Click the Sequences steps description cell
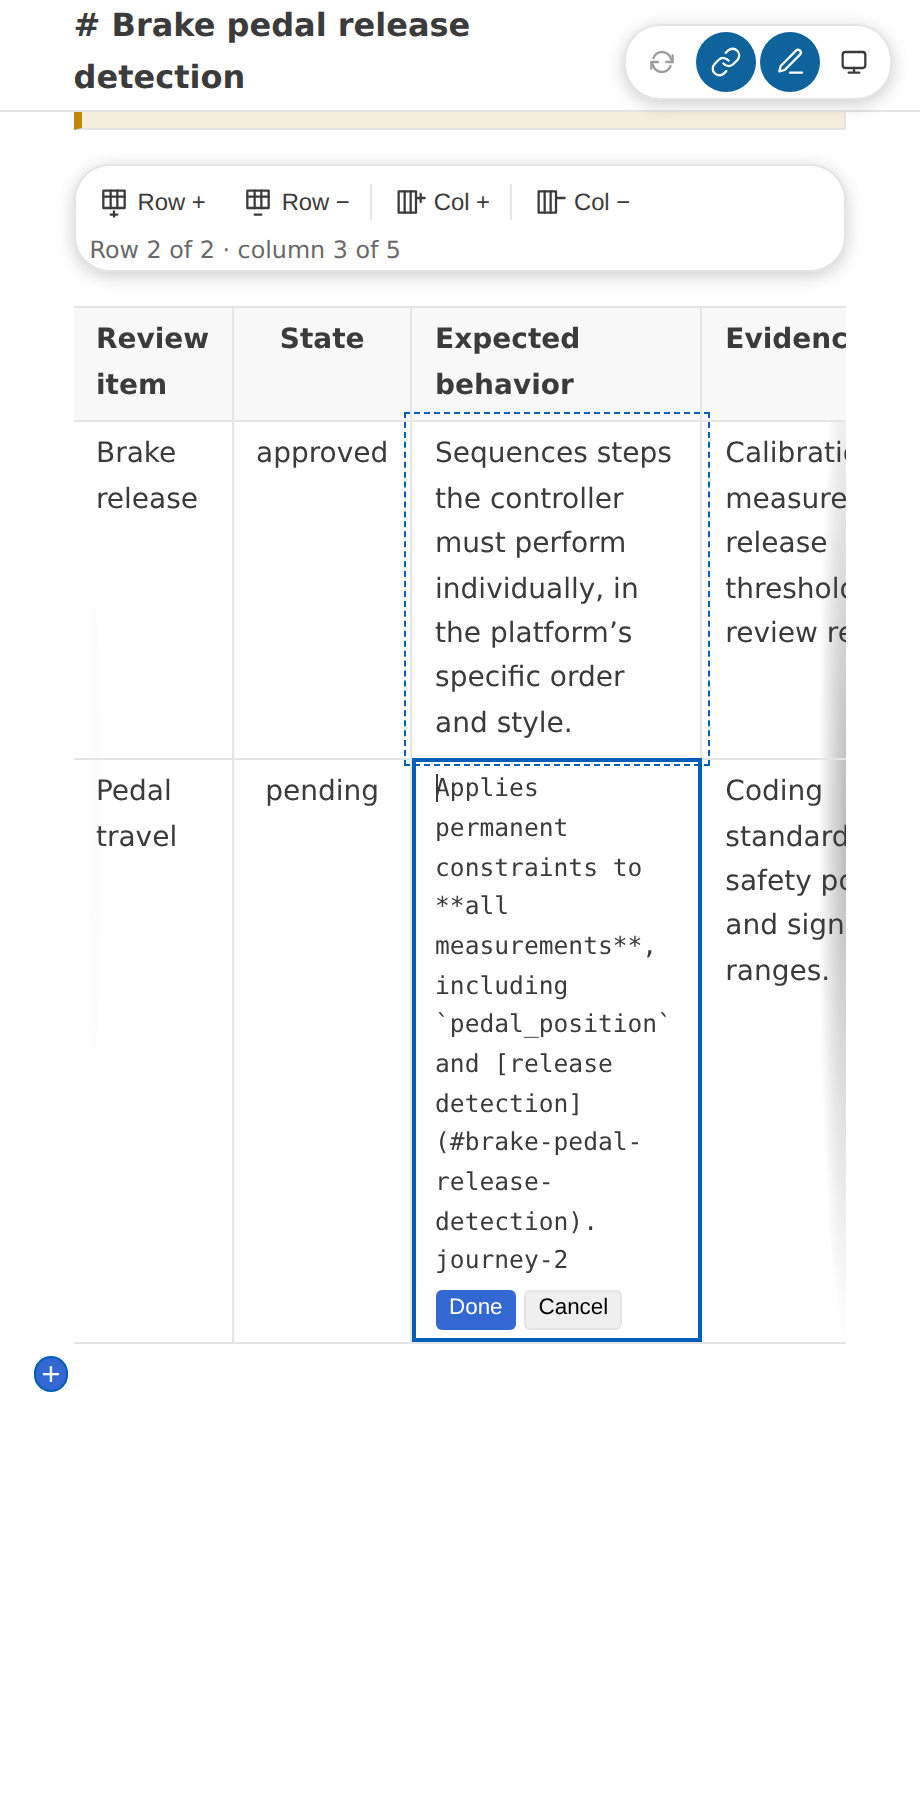The image size is (920, 1800). click(556, 590)
